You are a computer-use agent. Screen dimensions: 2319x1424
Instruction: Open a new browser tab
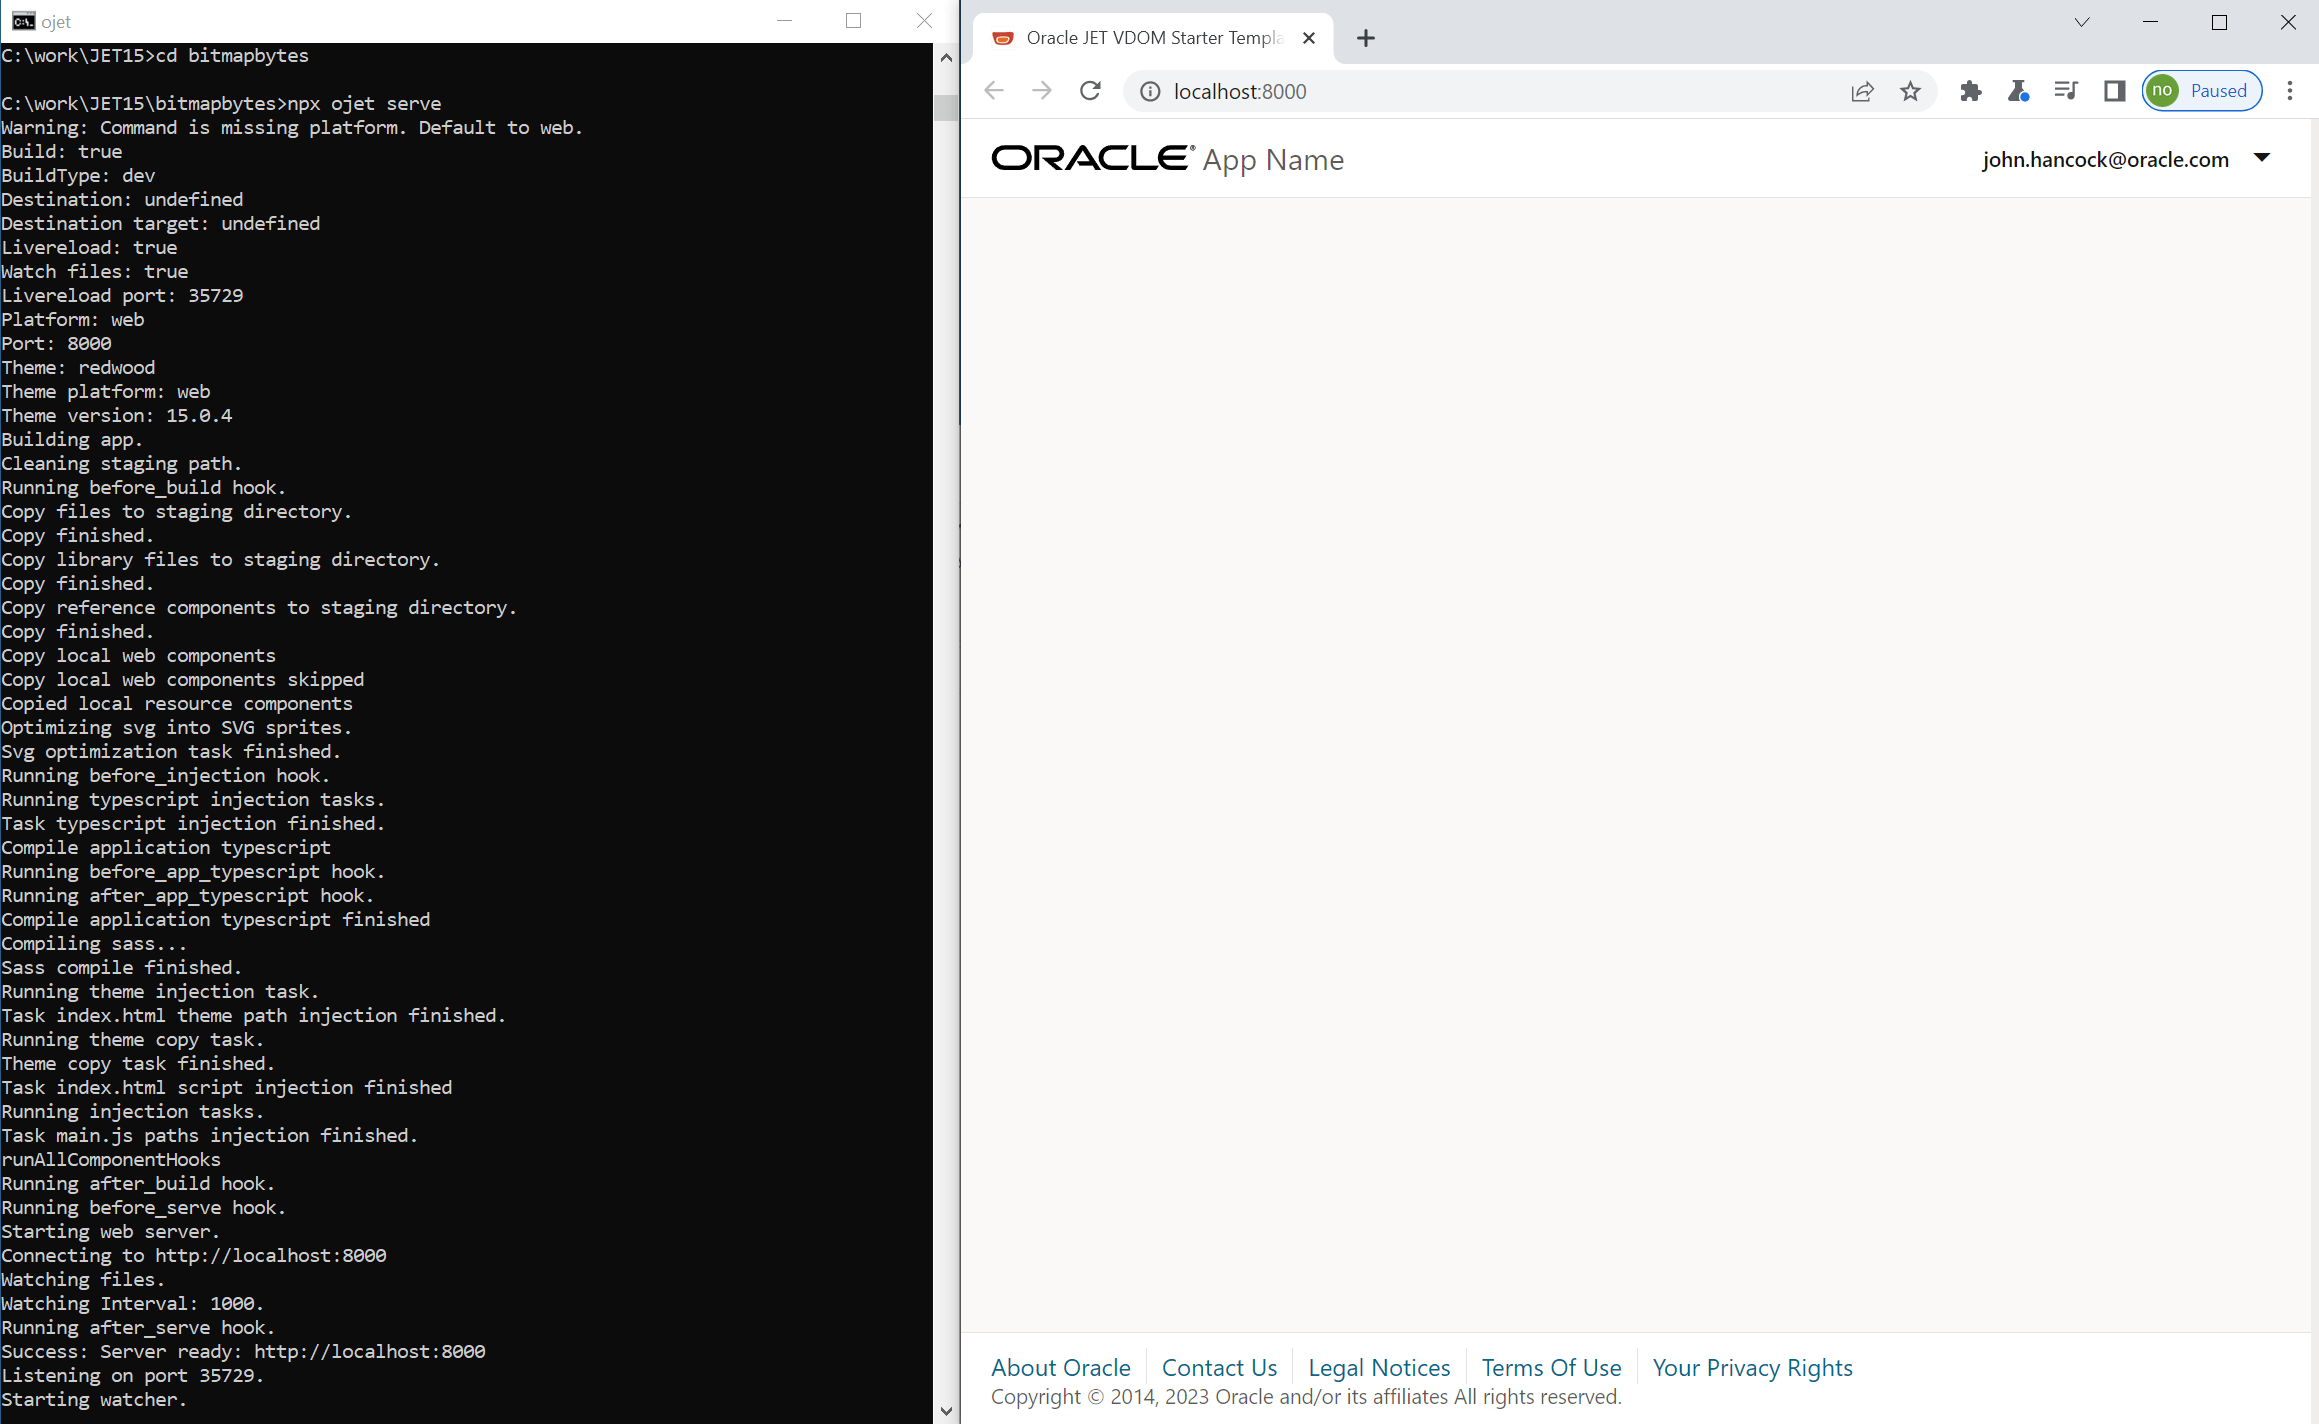(1366, 38)
